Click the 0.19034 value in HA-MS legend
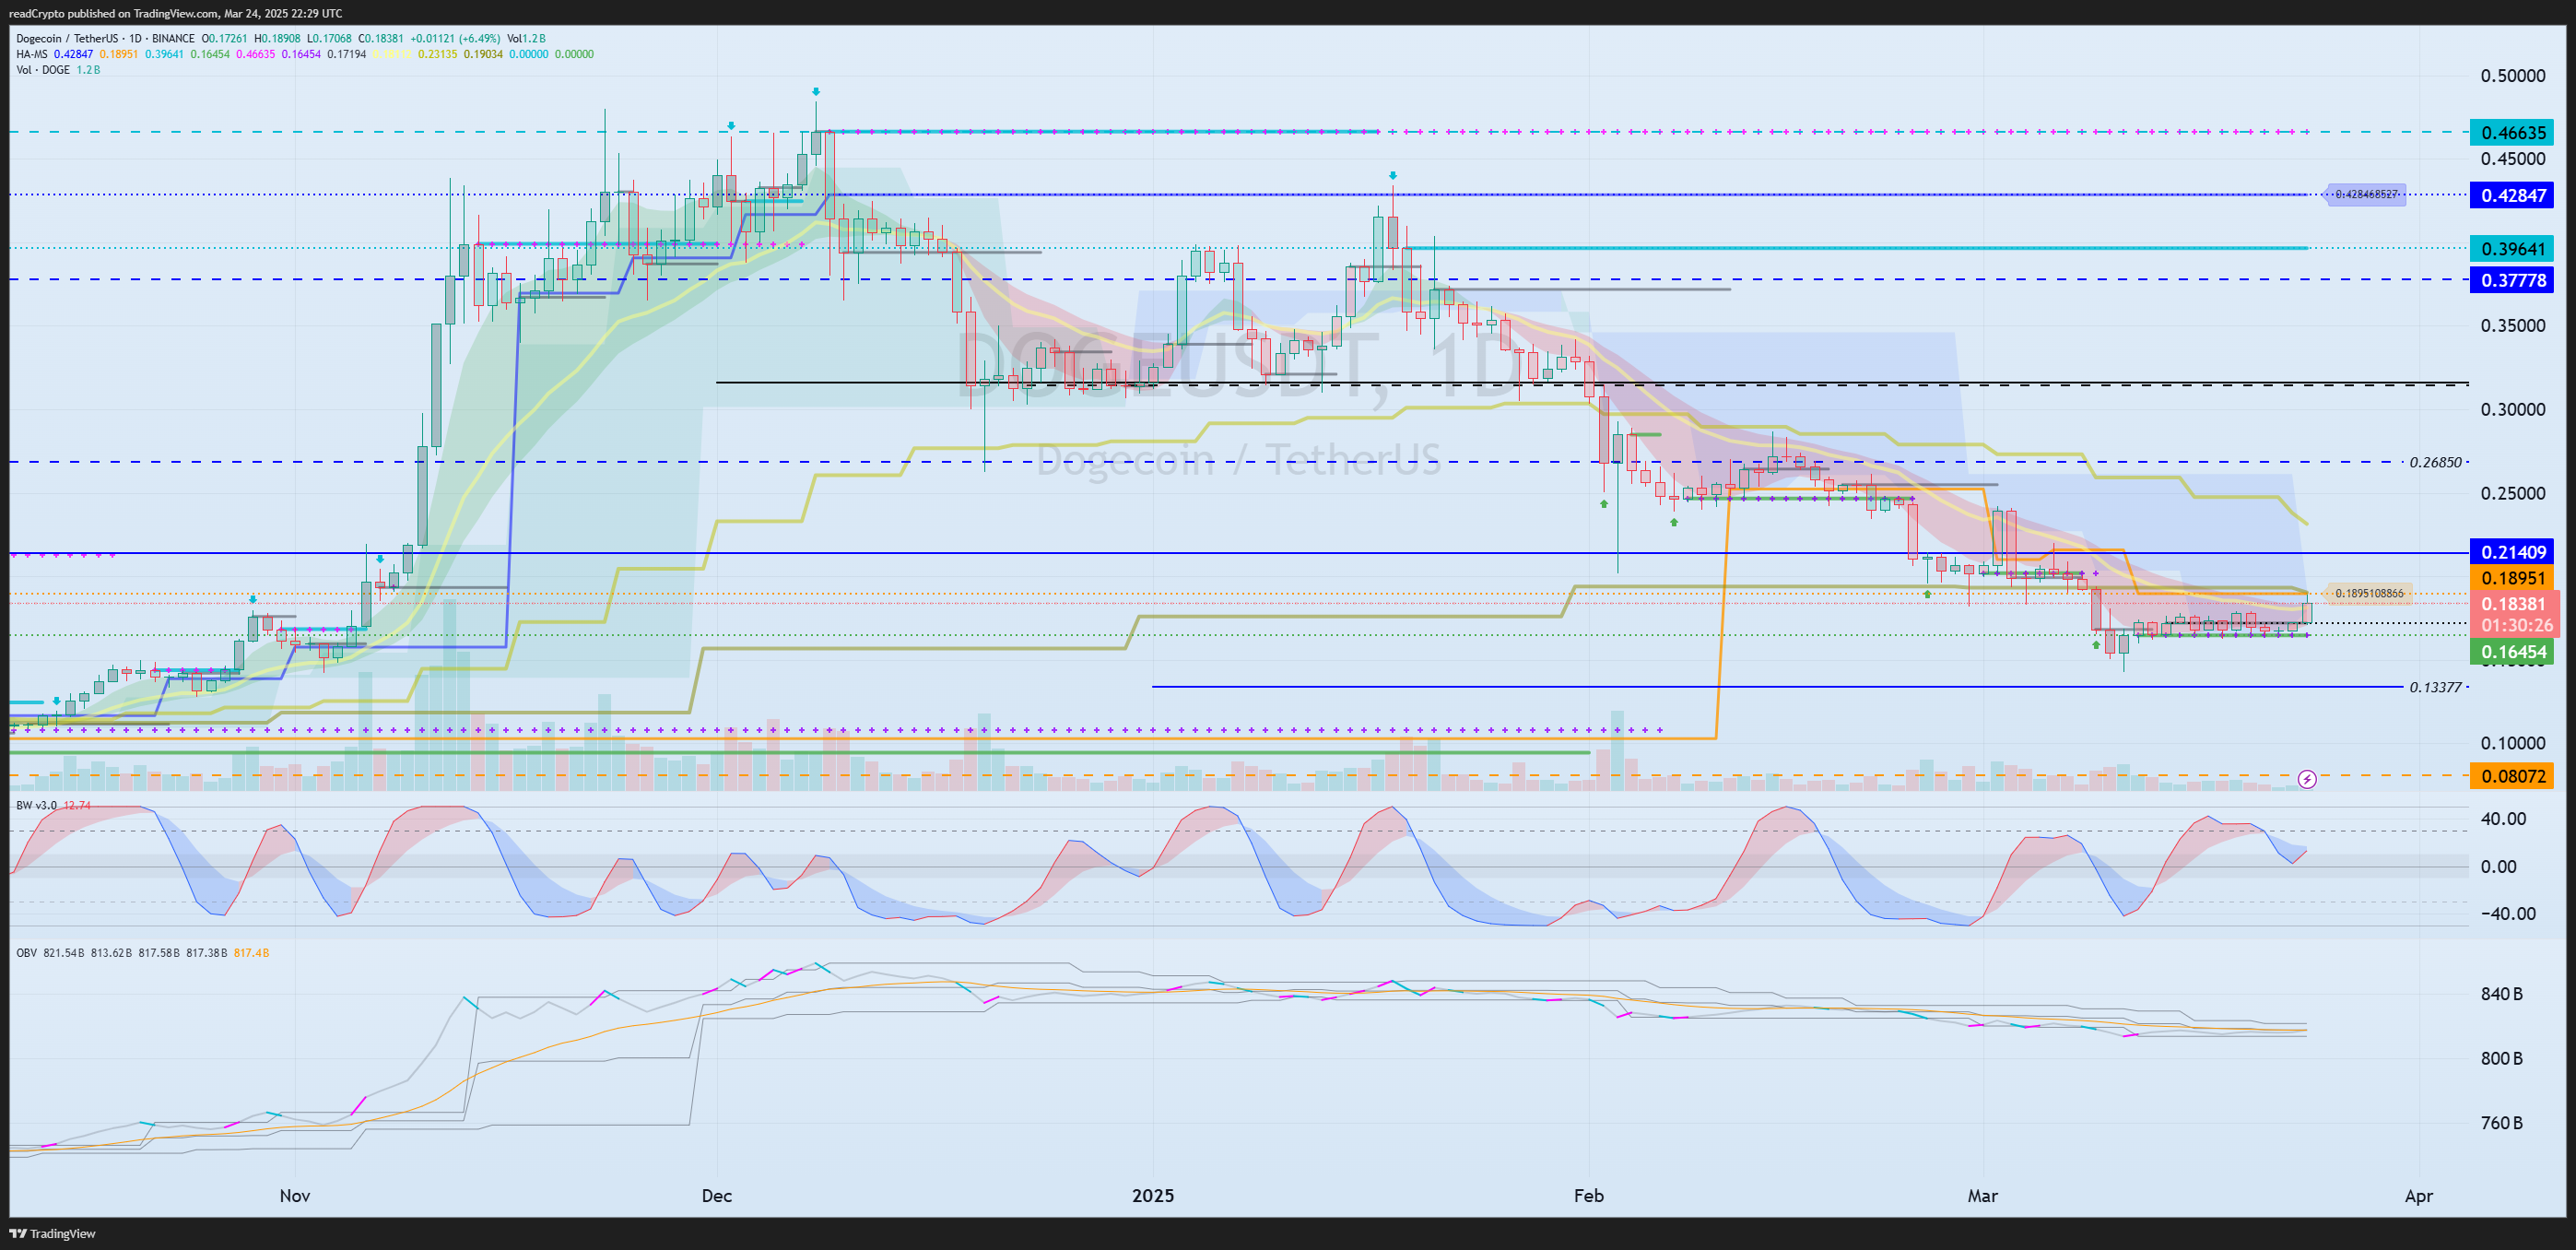Viewport: 2576px width, 1250px height. (x=483, y=54)
